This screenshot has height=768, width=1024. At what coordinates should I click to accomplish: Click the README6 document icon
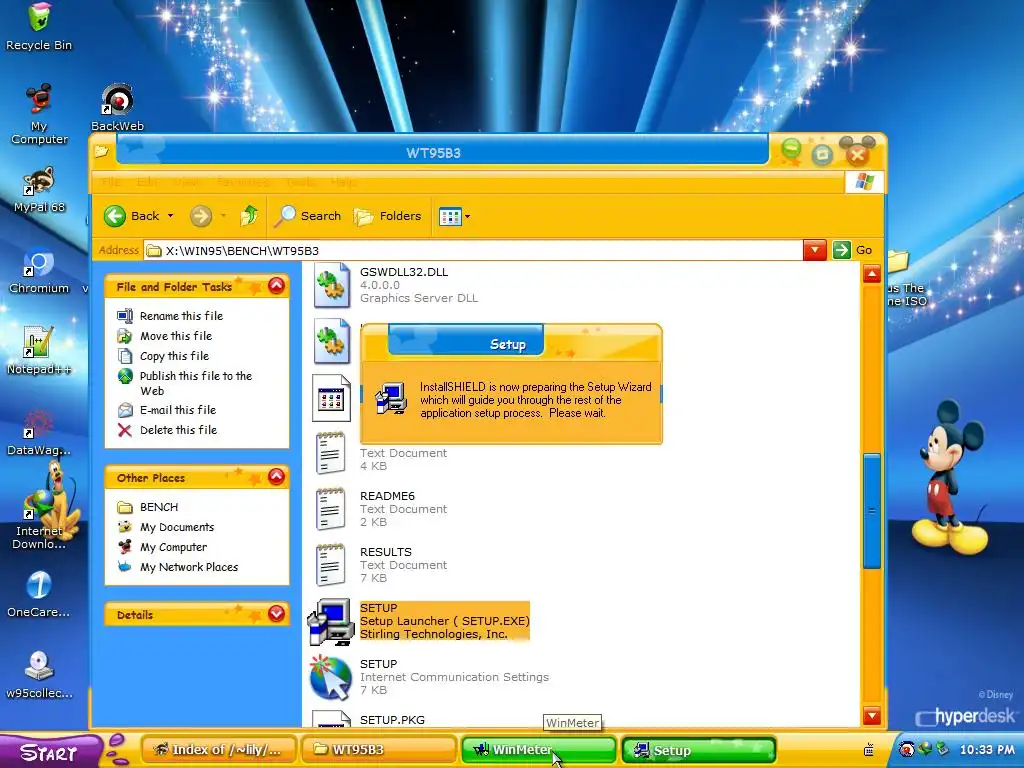coord(330,509)
